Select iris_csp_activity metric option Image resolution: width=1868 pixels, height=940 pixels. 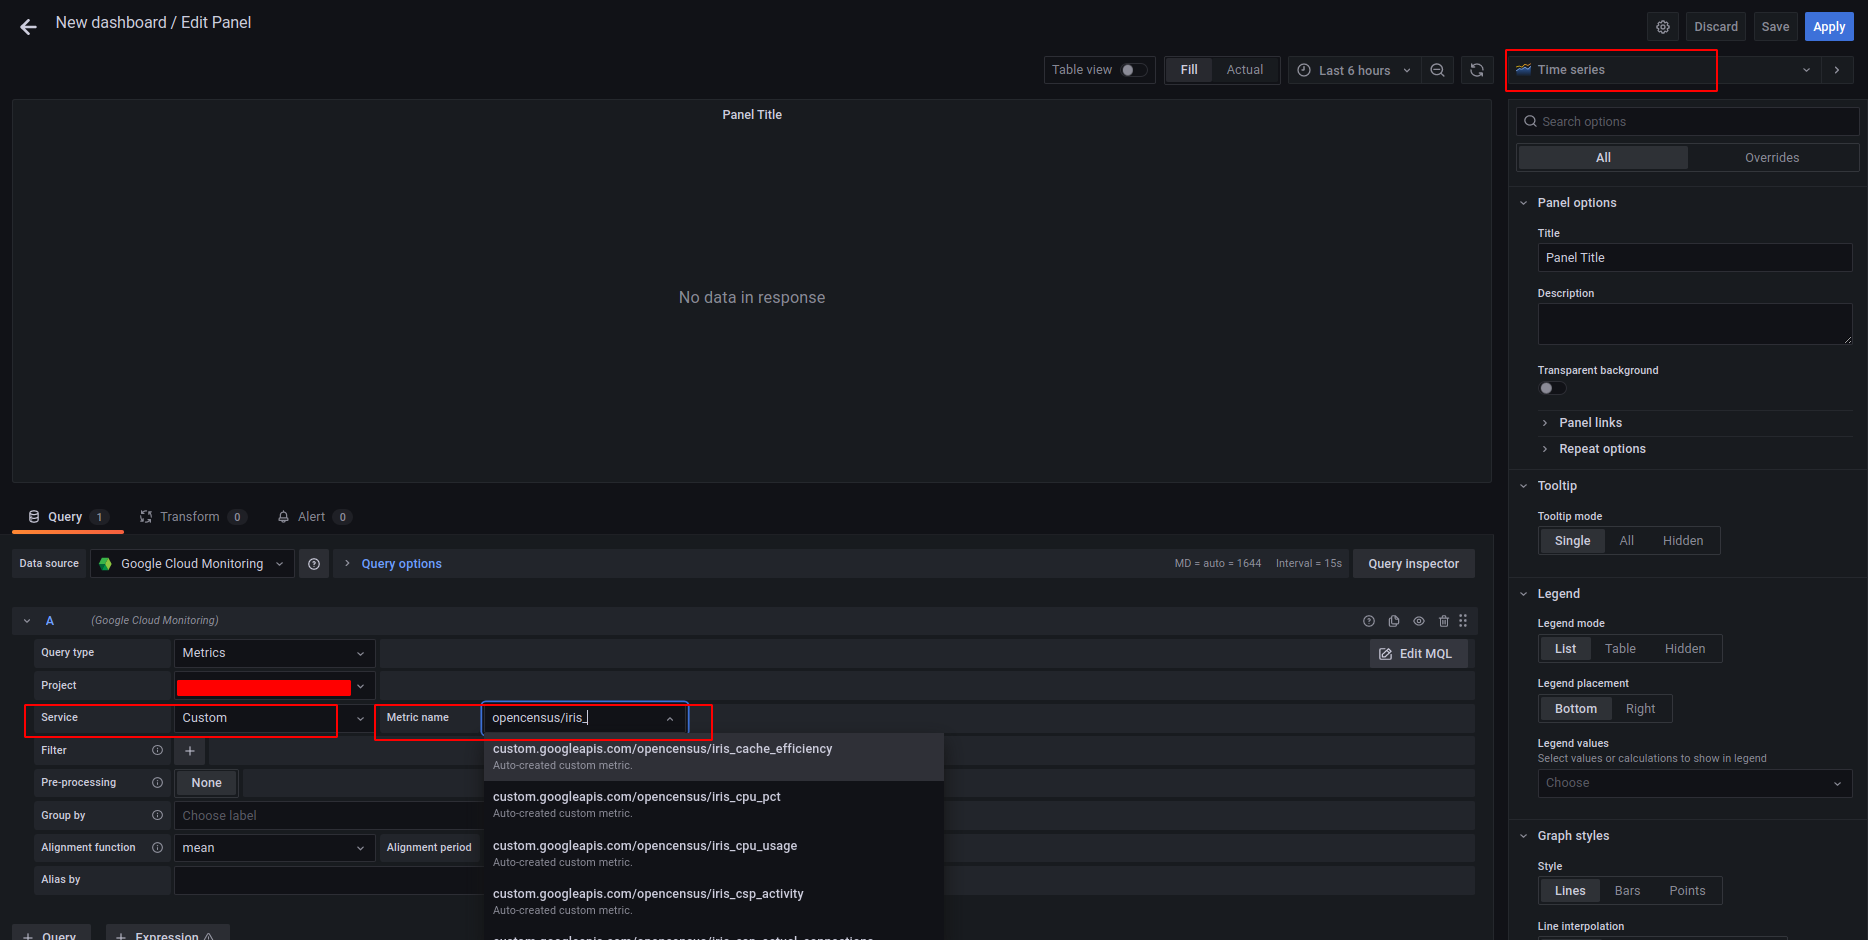(714, 902)
